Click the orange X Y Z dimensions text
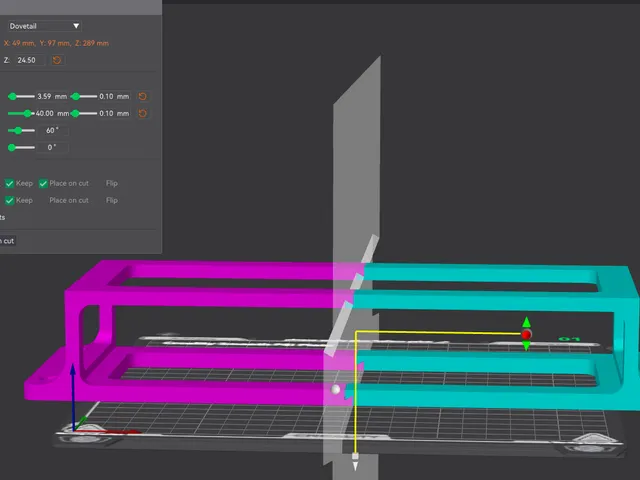This screenshot has width=640, height=480. [56, 43]
